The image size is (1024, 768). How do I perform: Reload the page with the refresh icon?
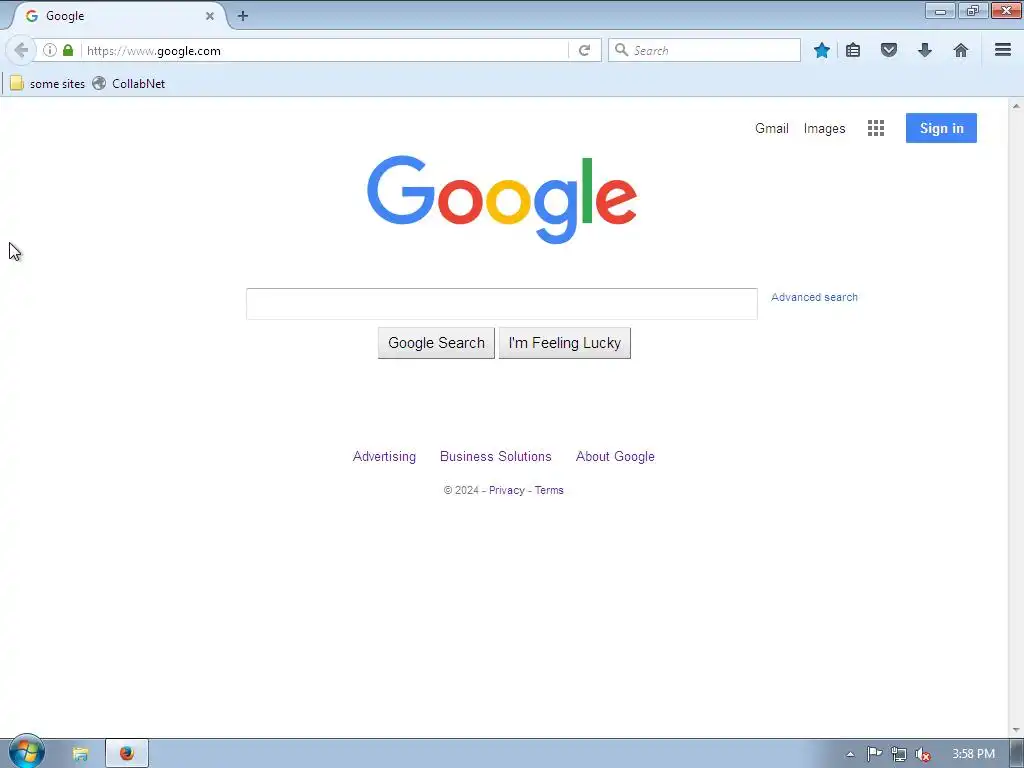click(x=584, y=50)
